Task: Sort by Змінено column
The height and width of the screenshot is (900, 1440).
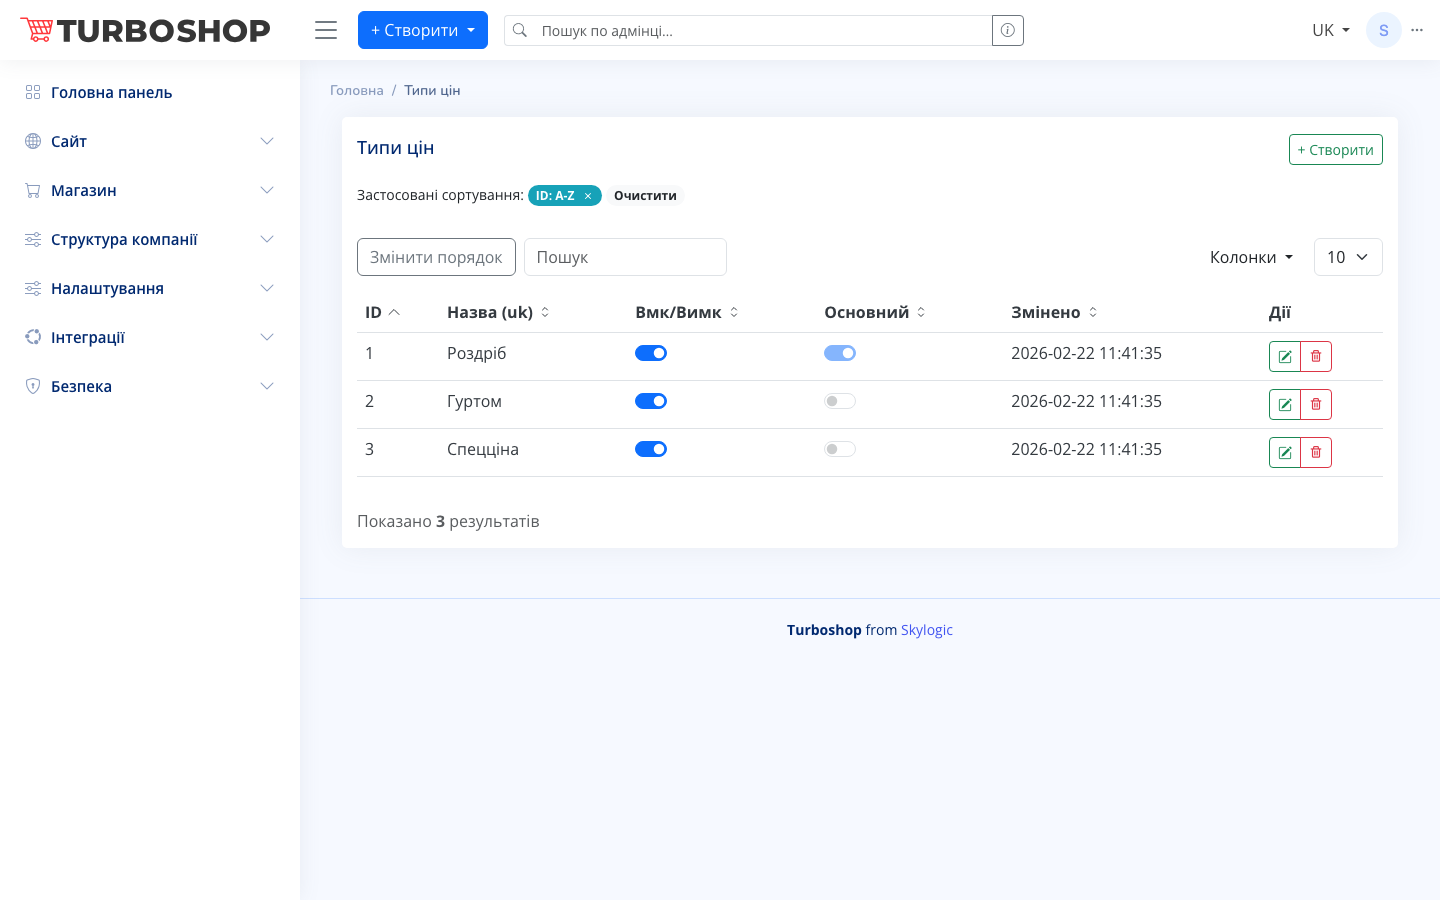Action: [x=1054, y=312]
